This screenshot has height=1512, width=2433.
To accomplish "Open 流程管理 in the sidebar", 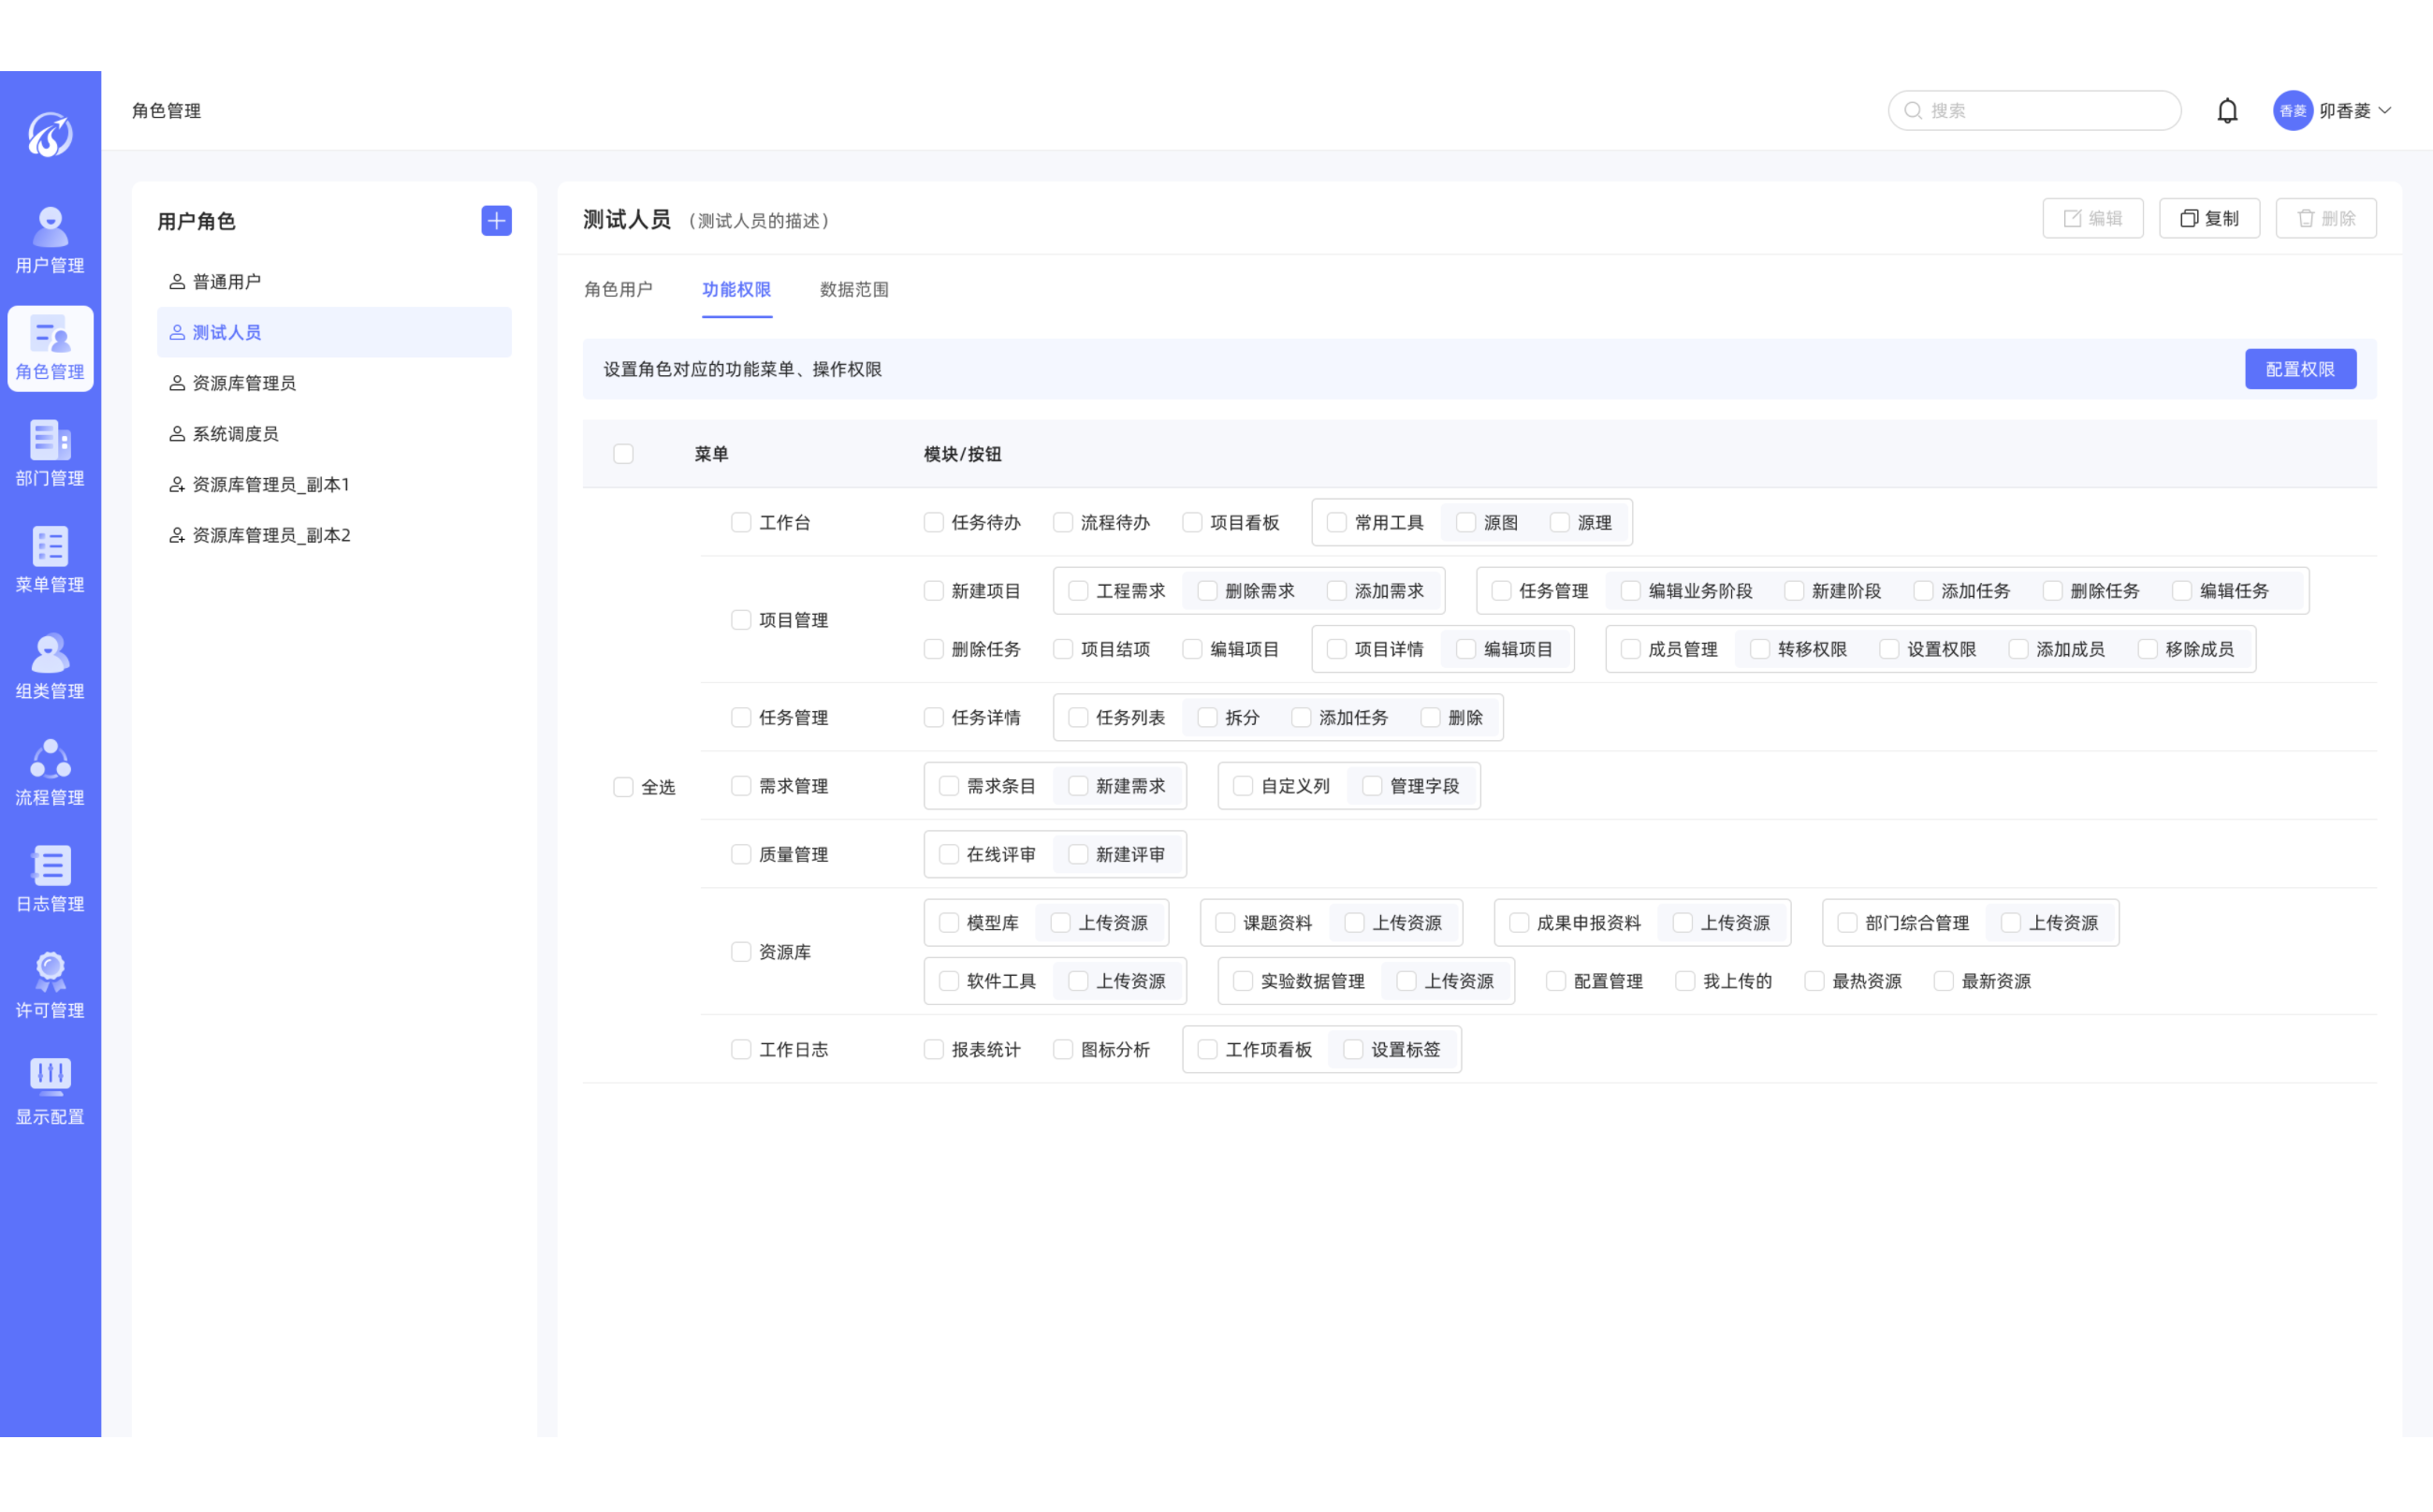I will [x=50, y=773].
